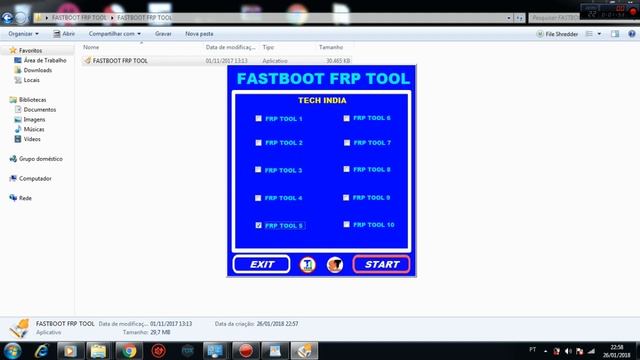Tick the FRP TOOL 4 checkbox

258,198
